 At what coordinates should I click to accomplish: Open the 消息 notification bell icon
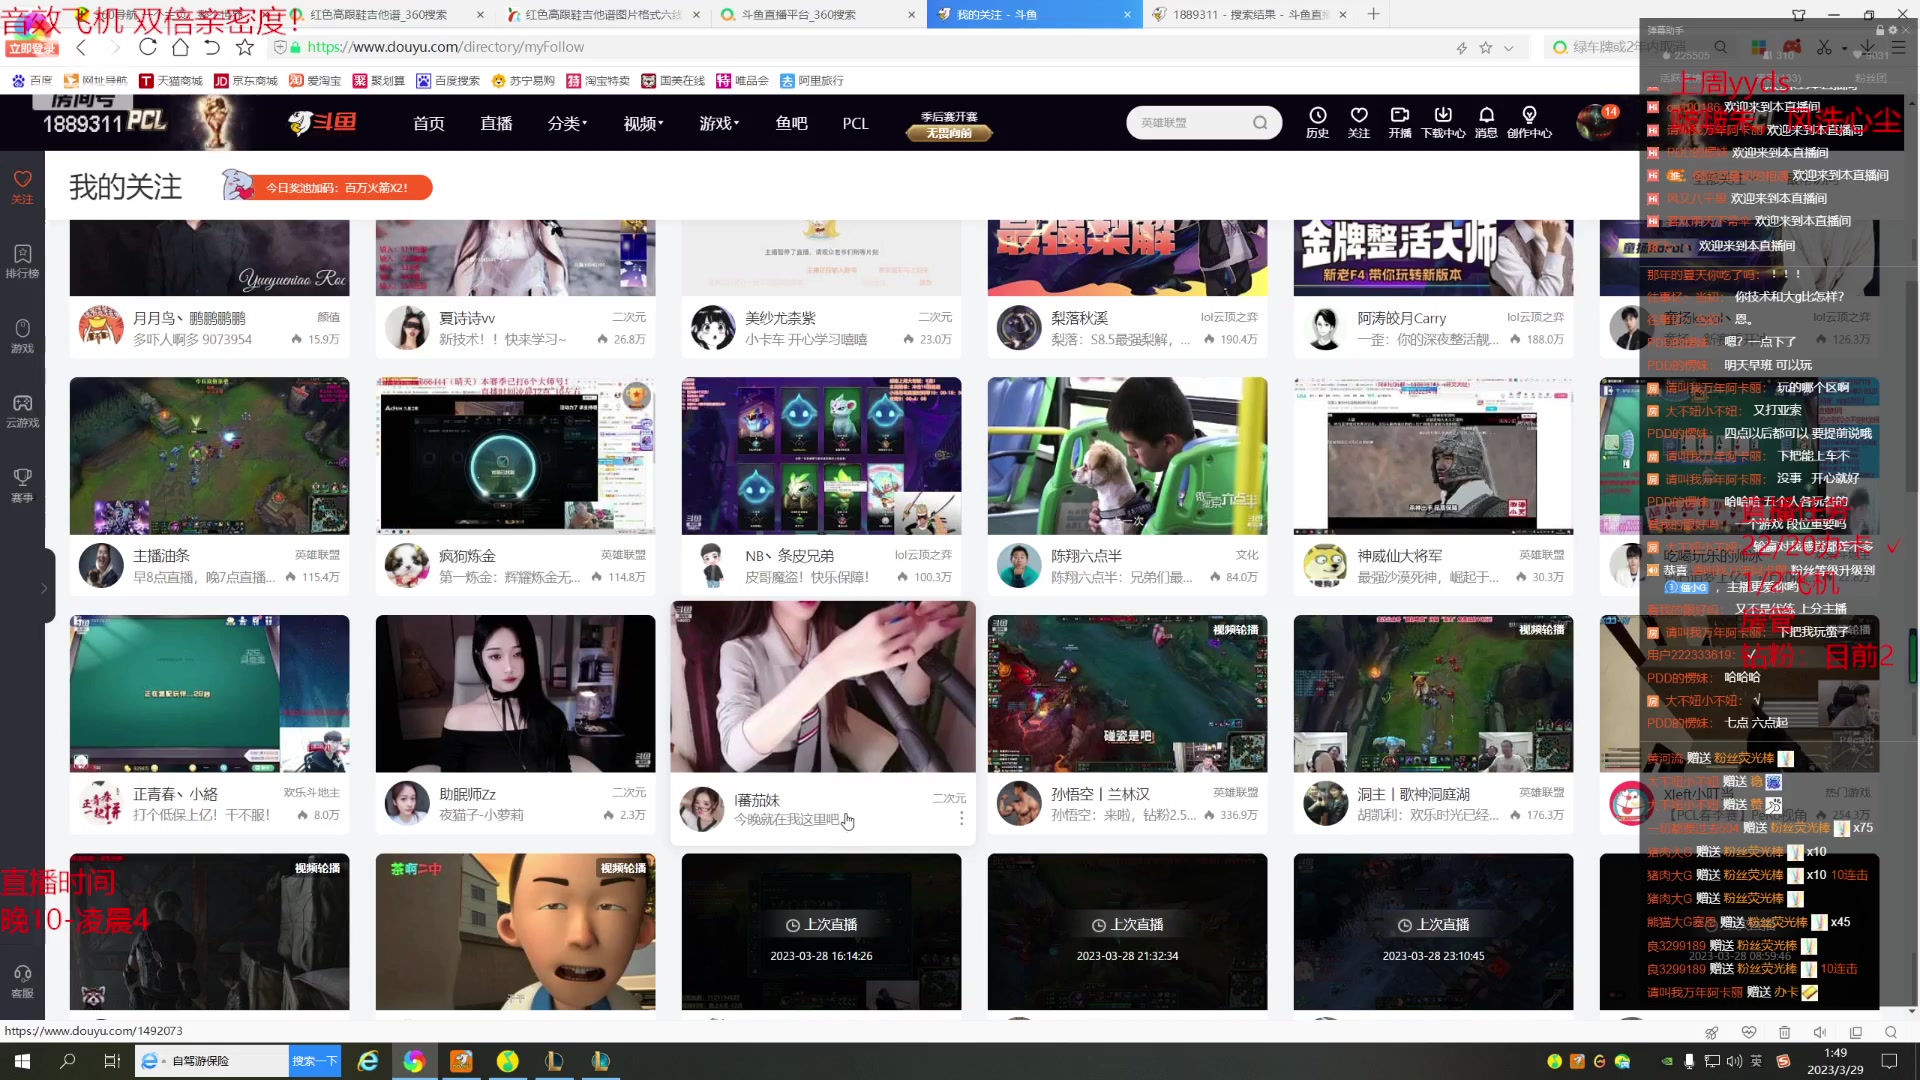coord(1486,122)
